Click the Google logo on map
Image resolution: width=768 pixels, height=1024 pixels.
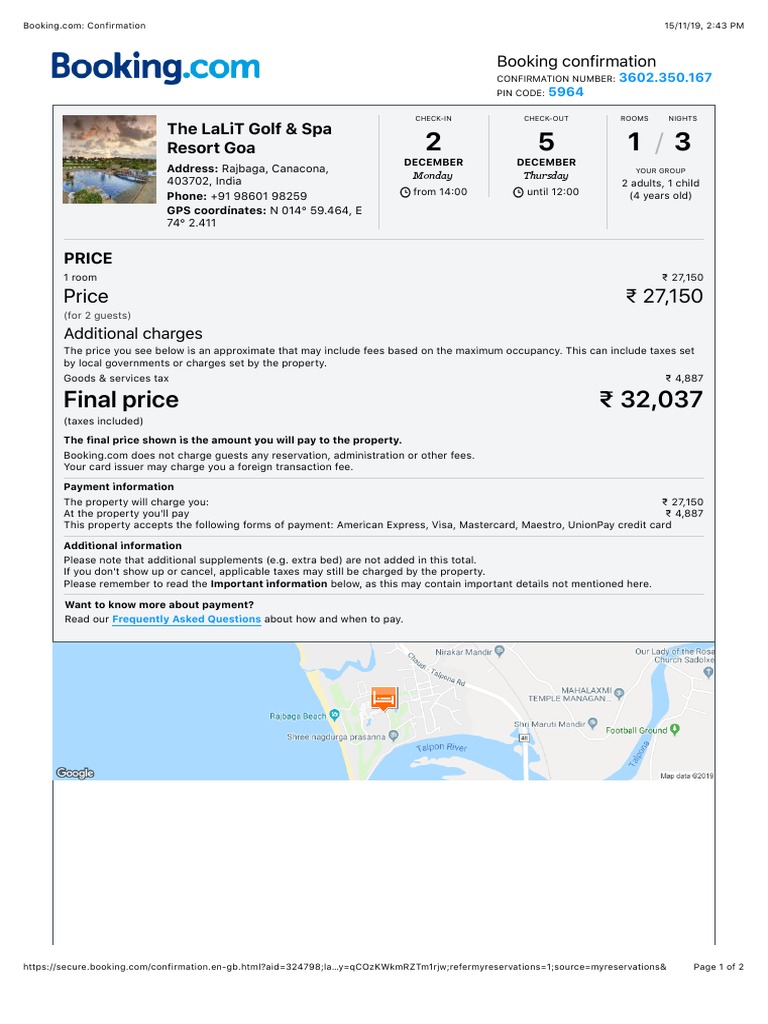tap(74, 772)
